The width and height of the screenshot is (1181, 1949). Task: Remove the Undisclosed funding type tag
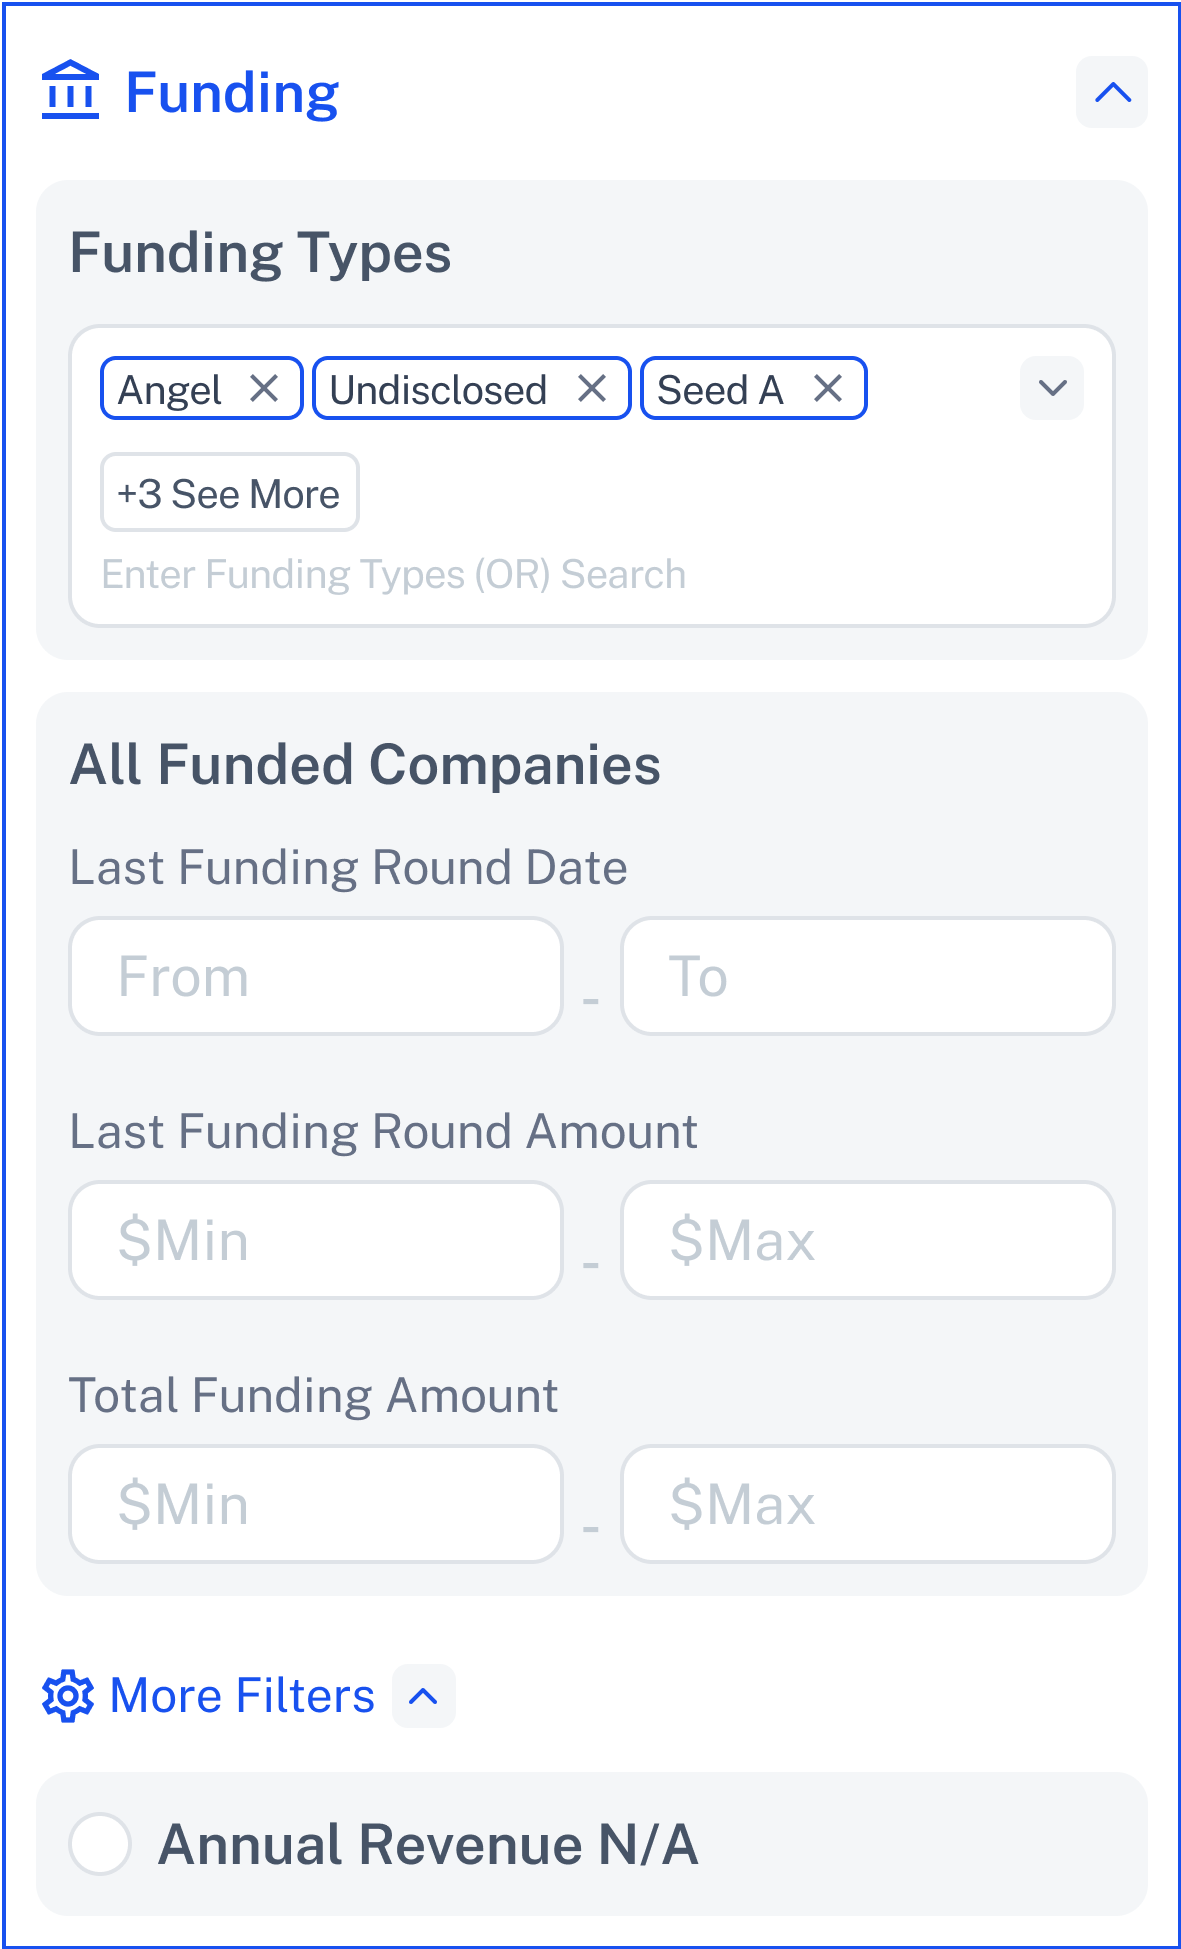point(592,388)
